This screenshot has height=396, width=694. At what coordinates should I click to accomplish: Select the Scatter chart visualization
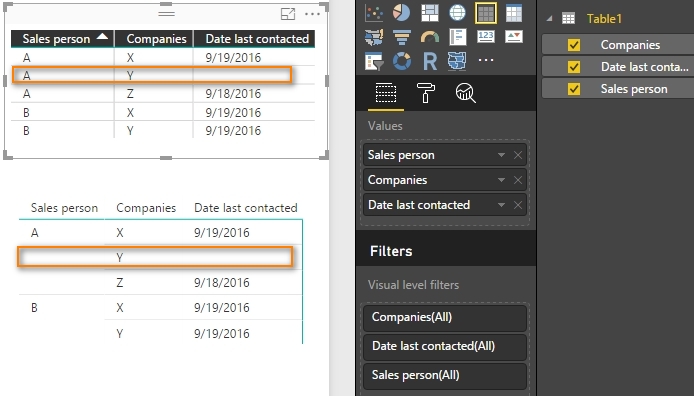pos(374,13)
